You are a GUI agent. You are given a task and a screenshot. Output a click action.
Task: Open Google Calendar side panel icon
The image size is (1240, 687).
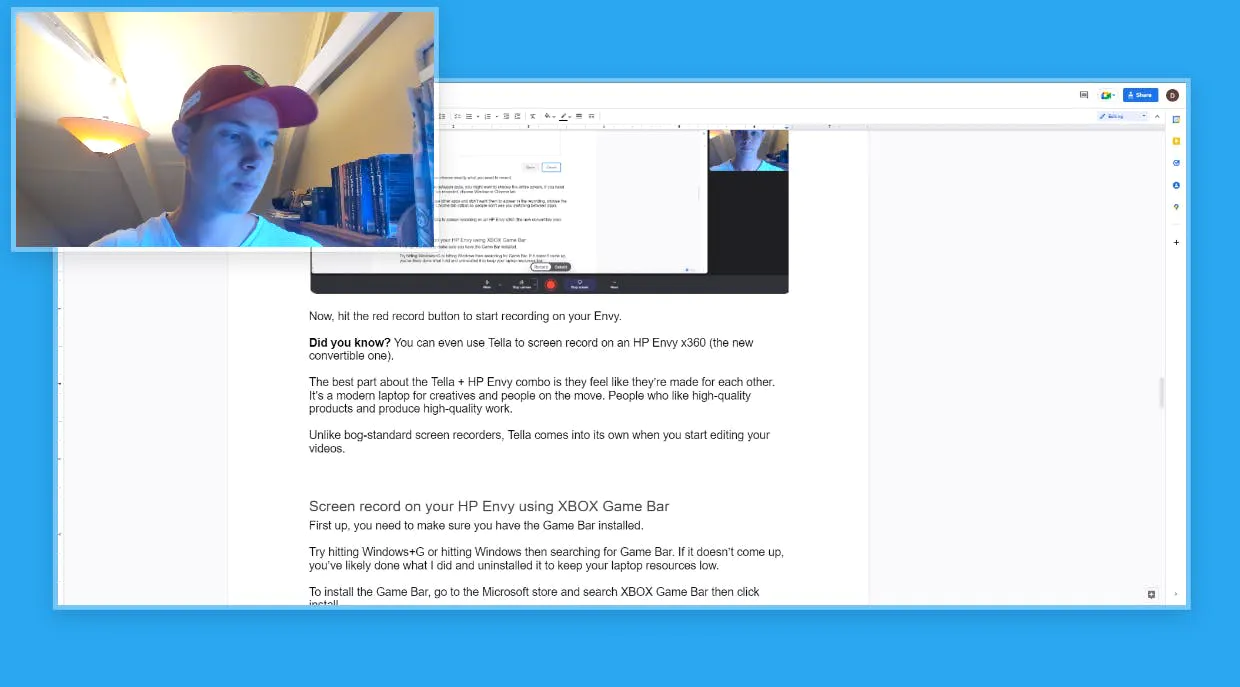[1176, 119]
